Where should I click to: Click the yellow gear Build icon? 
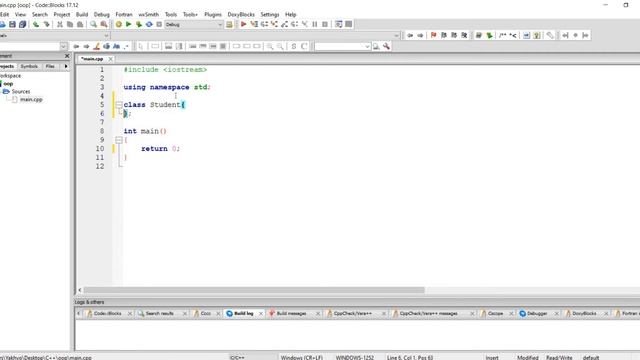coord(118,24)
